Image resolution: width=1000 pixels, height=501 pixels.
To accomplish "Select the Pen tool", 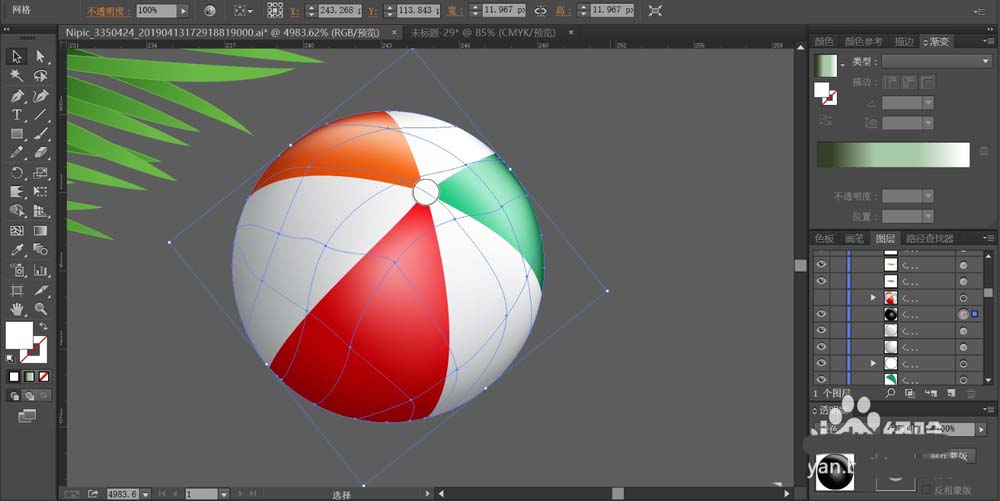I will tap(17, 96).
